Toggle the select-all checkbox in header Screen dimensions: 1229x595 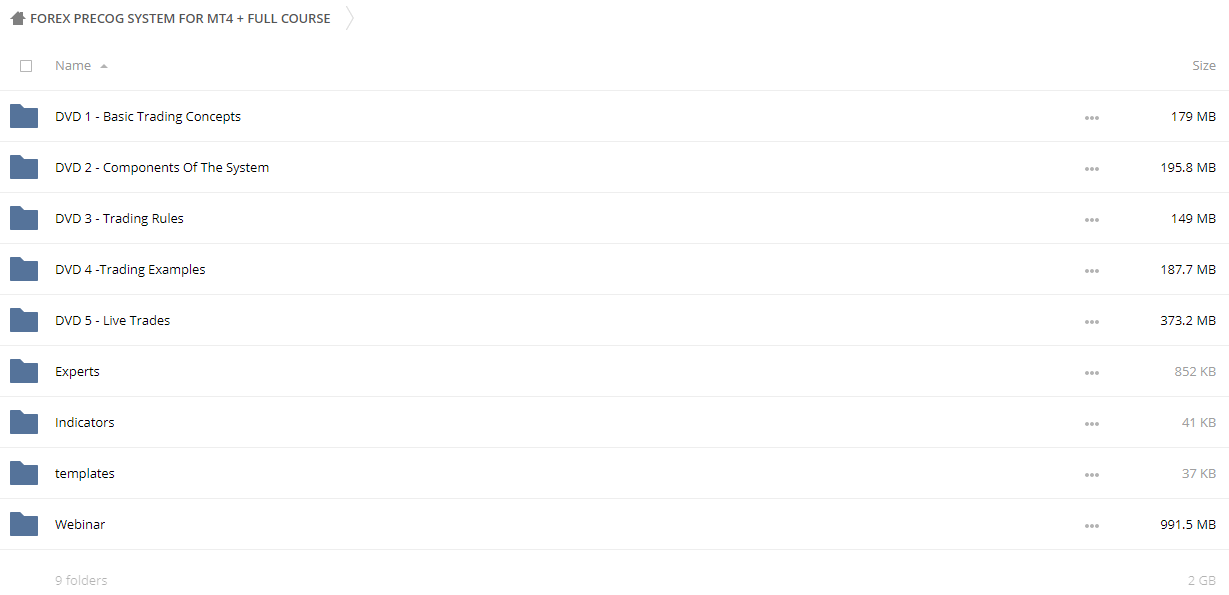click(26, 66)
